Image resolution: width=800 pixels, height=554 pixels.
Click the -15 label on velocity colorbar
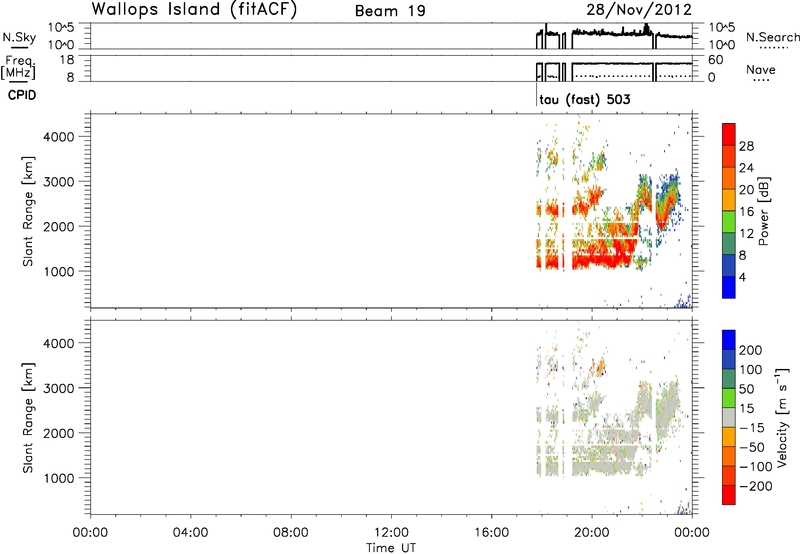point(752,428)
